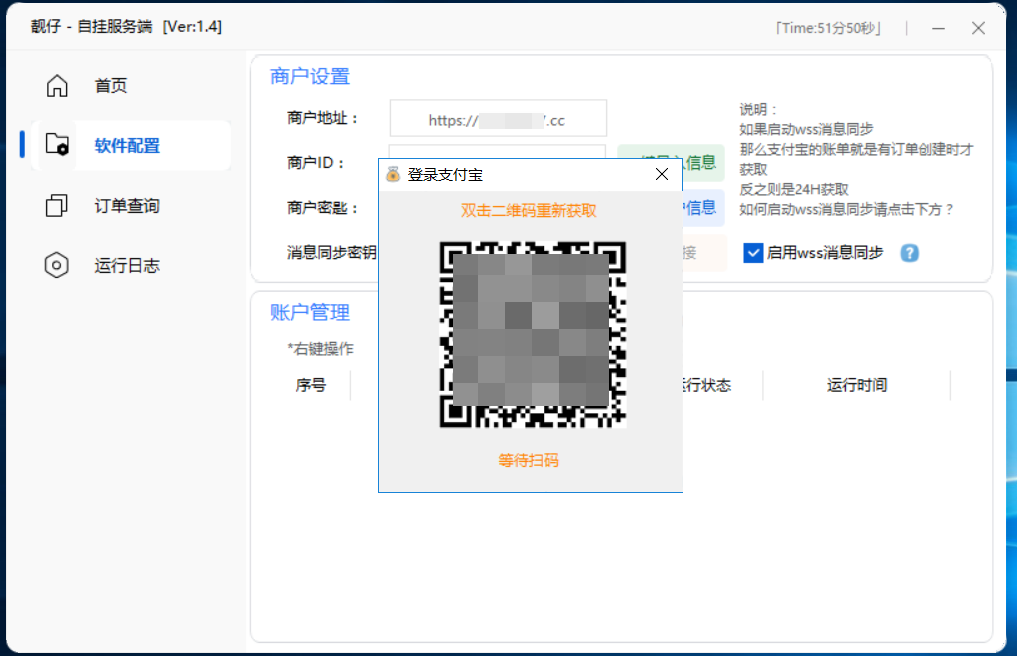Close the 登录支付宝 dialog
The width and height of the screenshot is (1017, 656).
click(661, 175)
